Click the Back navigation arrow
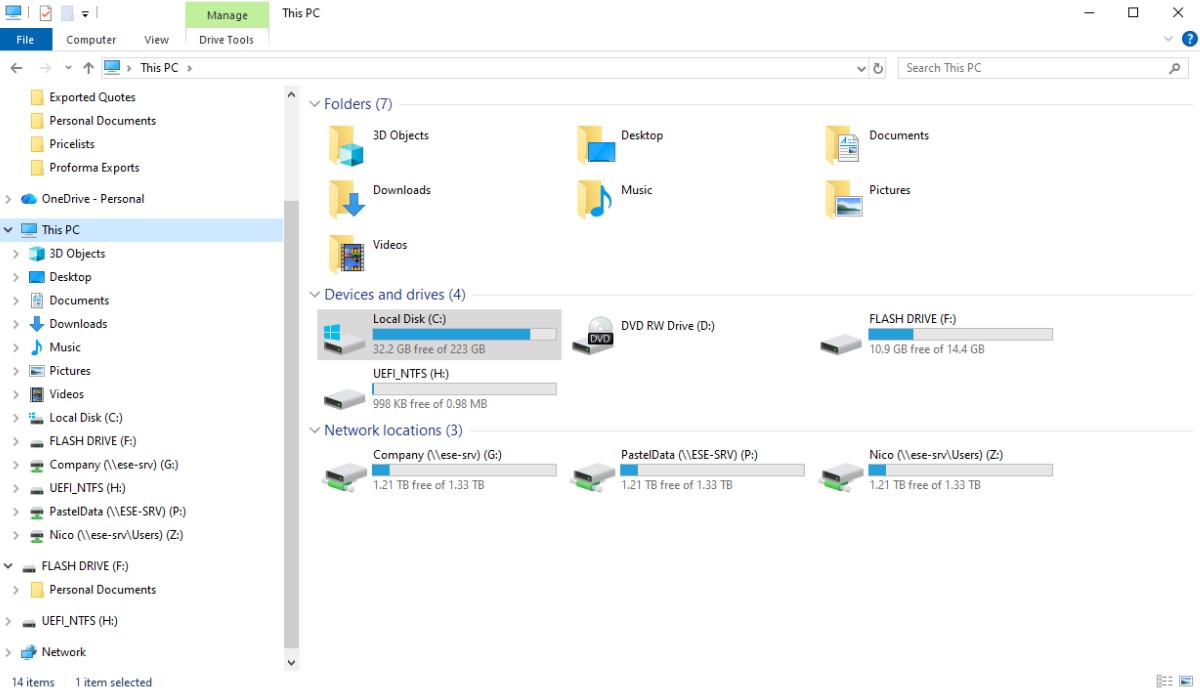This screenshot has width=1200, height=690. [16, 68]
